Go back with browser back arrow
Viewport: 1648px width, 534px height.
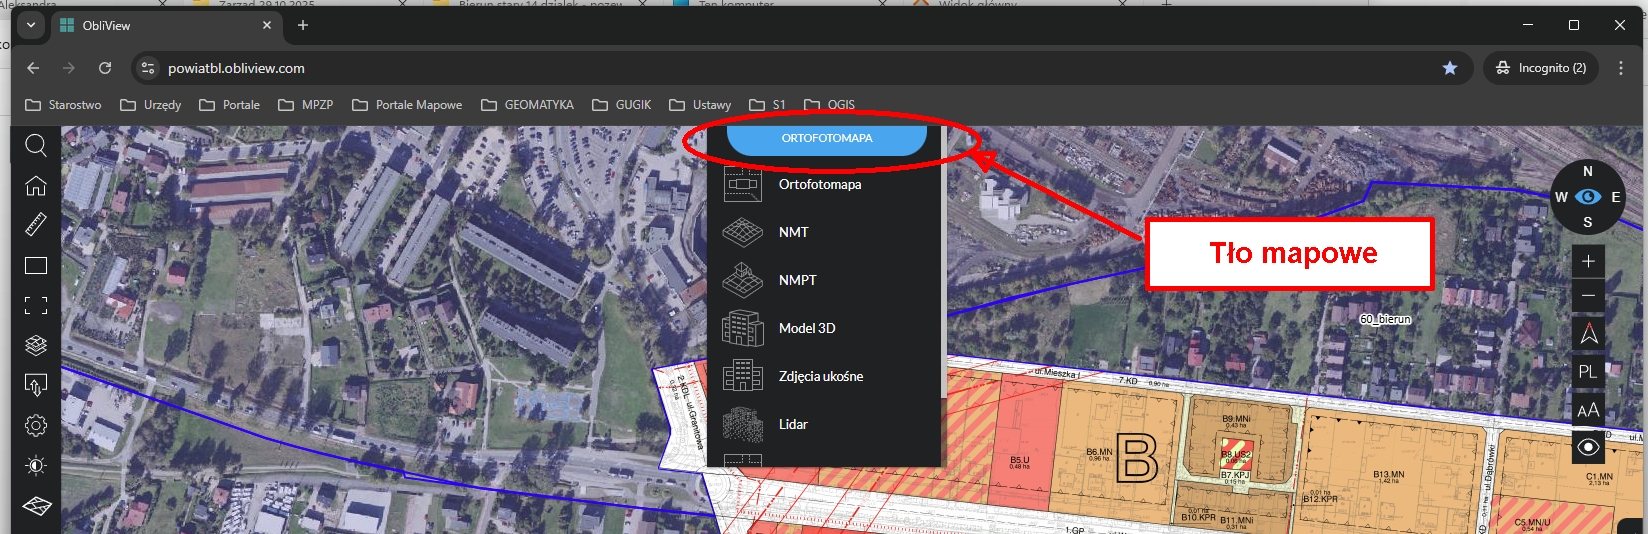[33, 68]
